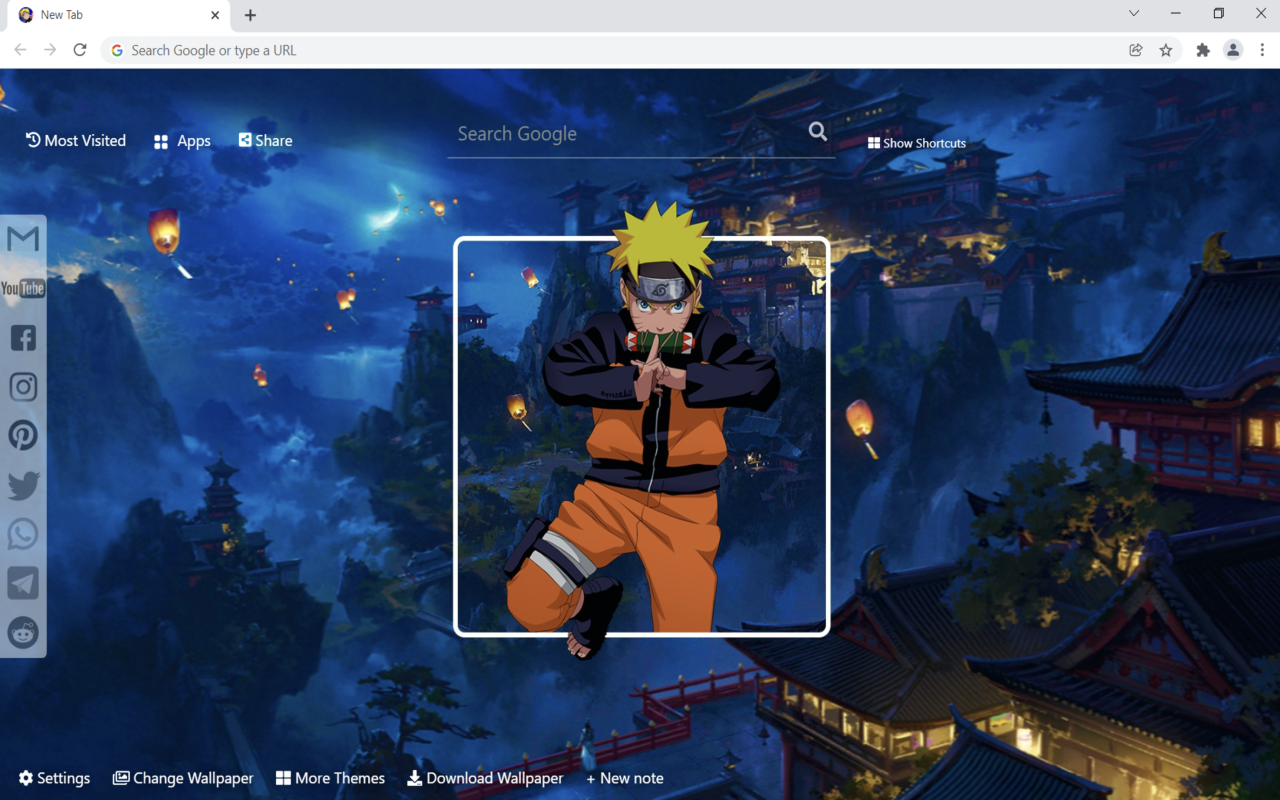Viewport: 1280px width, 800px height.
Task: Click Download Wallpaper
Action: 485,778
